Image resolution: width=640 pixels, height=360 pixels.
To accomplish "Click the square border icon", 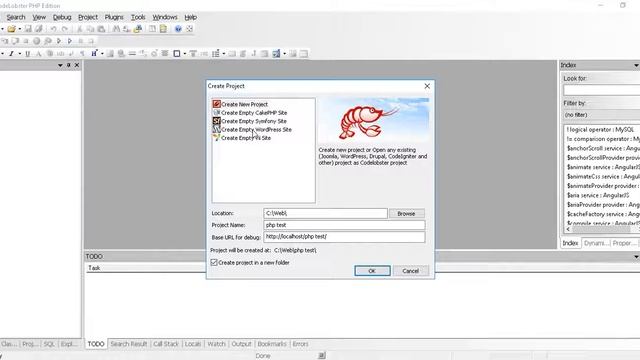I will (177, 53).
